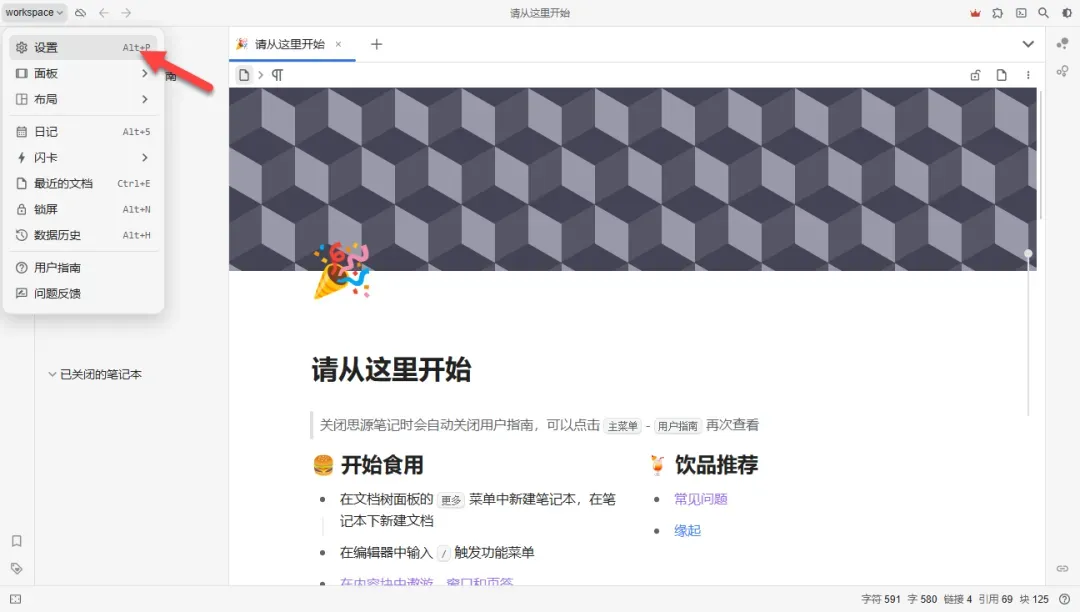Click the 主菜单 key label
Viewport: 1080px width, 612px height.
[x=623, y=426]
